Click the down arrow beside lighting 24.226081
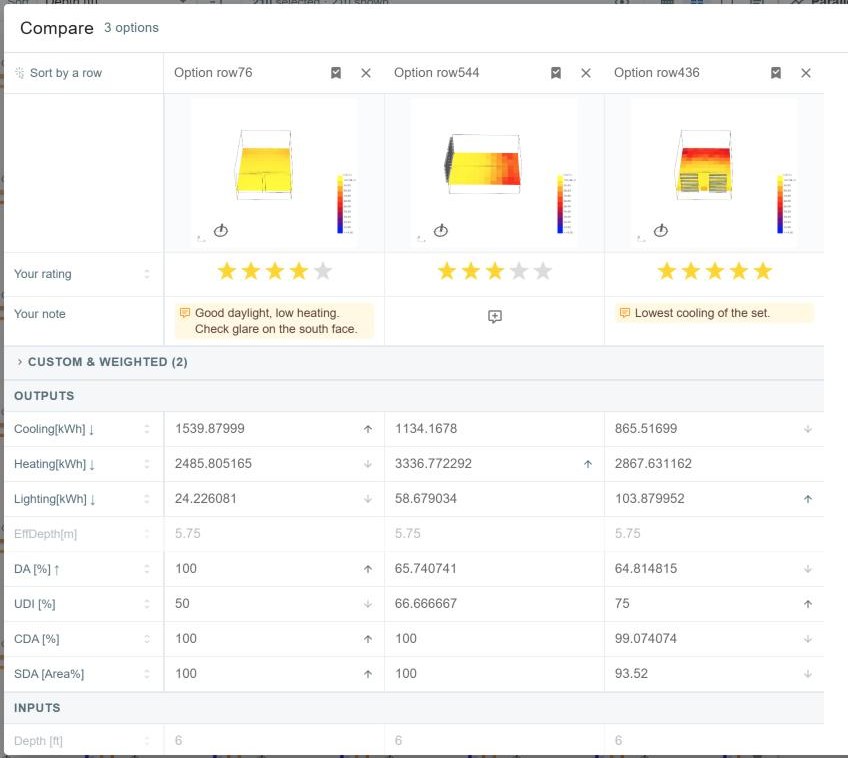 click(368, 499)
